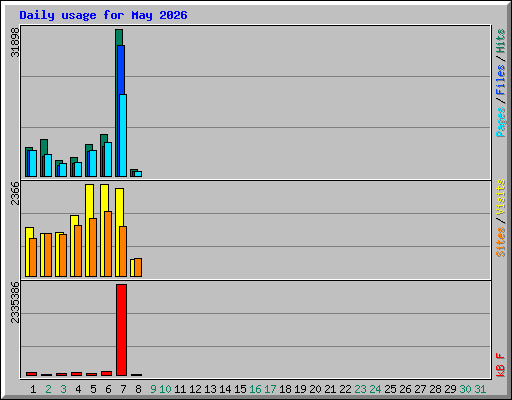The width and height of the screenshot is (512, 400).
Task: Select the red kilobytes bar for day 7
Action: (x=121, y=330)
